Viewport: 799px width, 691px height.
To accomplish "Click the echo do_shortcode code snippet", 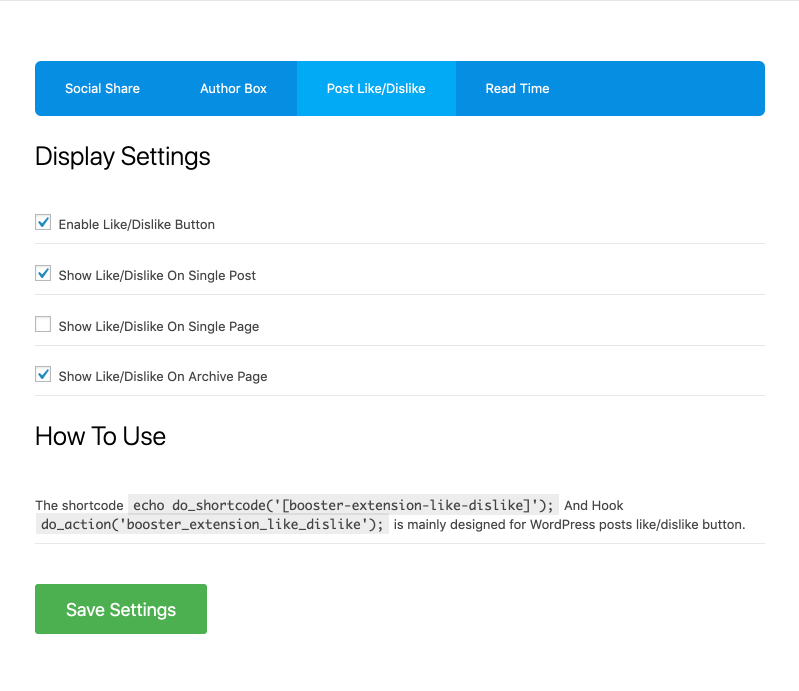I will point(343,505).
